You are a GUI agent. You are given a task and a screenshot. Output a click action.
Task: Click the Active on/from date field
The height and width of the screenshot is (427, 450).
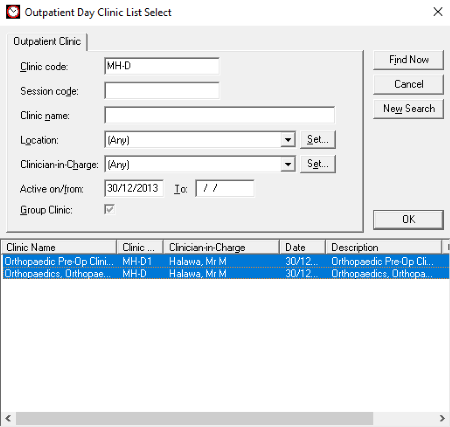click(134, 188)
